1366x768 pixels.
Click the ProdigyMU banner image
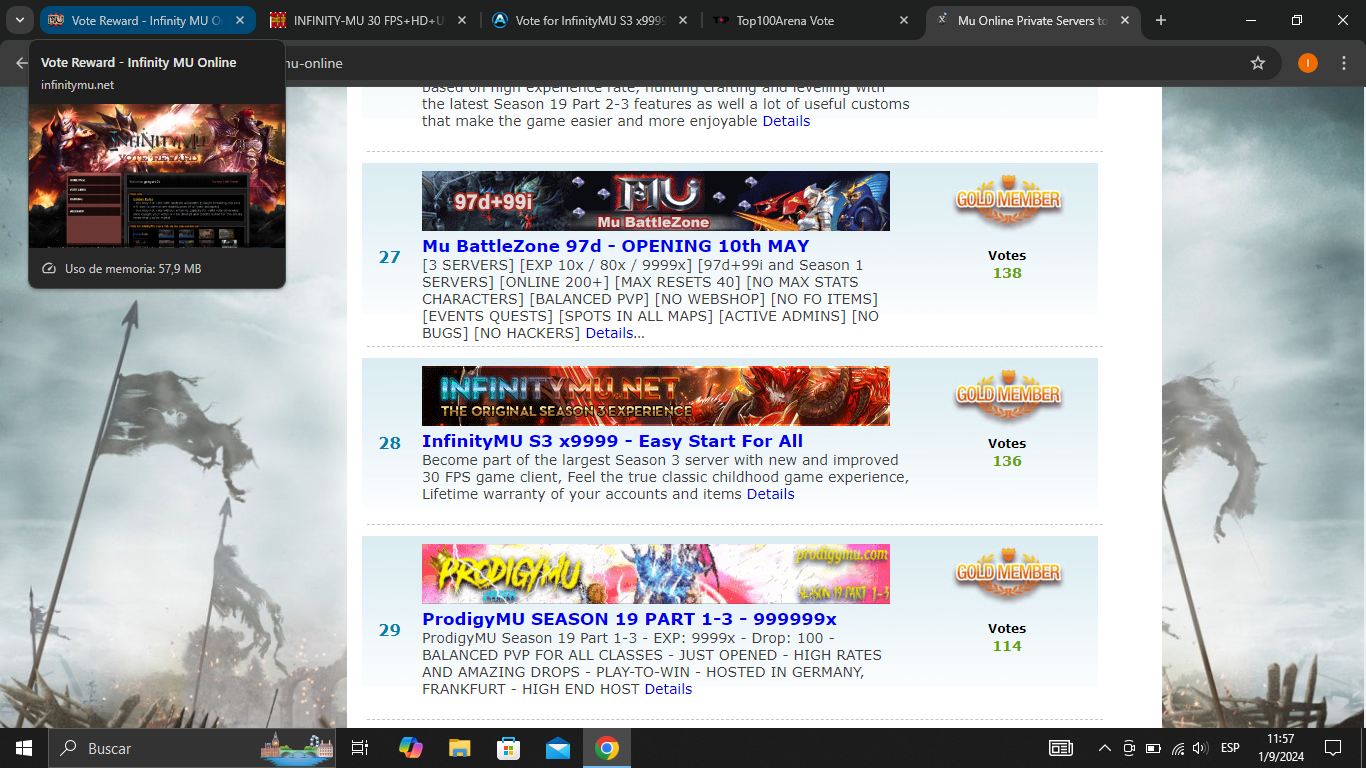656,574
